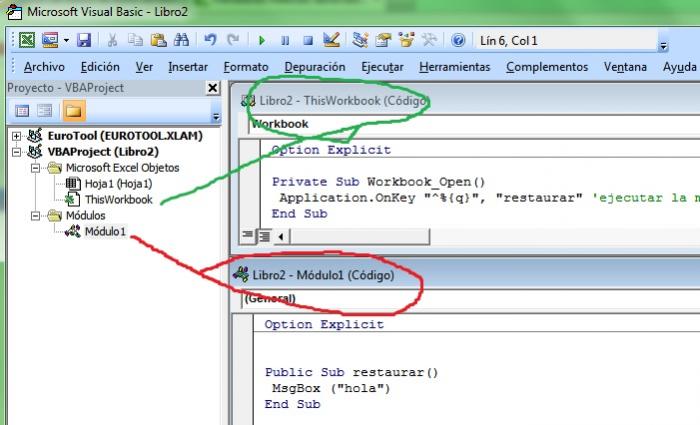Click Procedure View button in ThisWorkbook window
This screenshot has width=700, height=425.
point(247,235)
